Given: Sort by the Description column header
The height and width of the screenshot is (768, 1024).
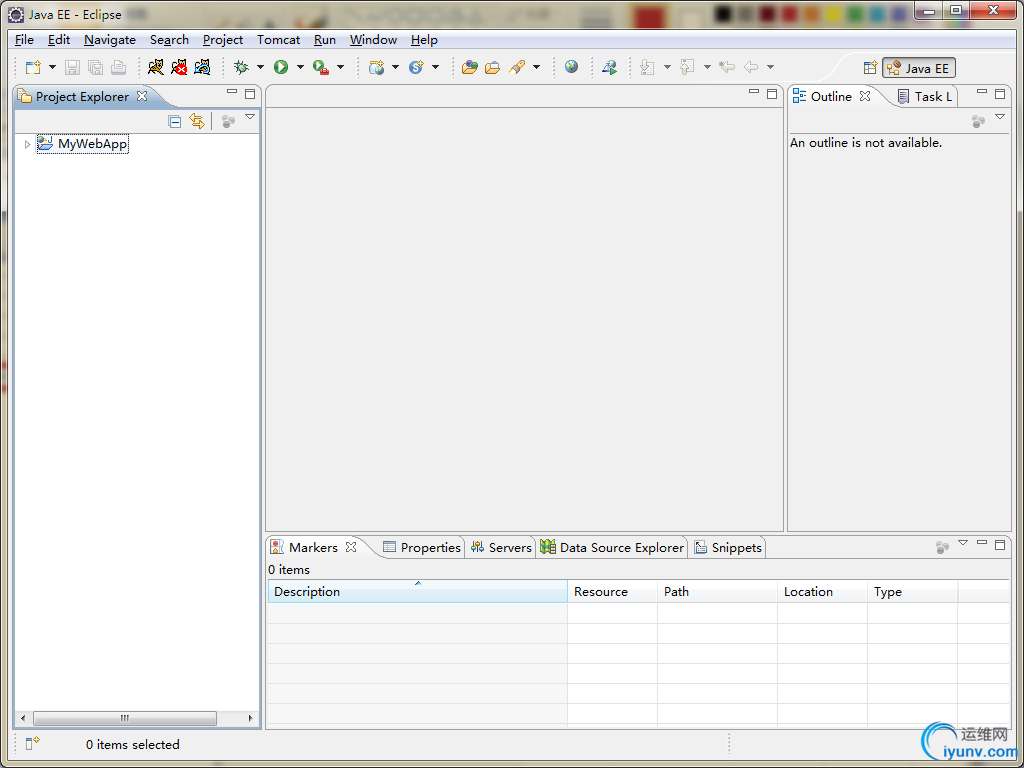Looking at the screenshot, I should pos(417,591).
